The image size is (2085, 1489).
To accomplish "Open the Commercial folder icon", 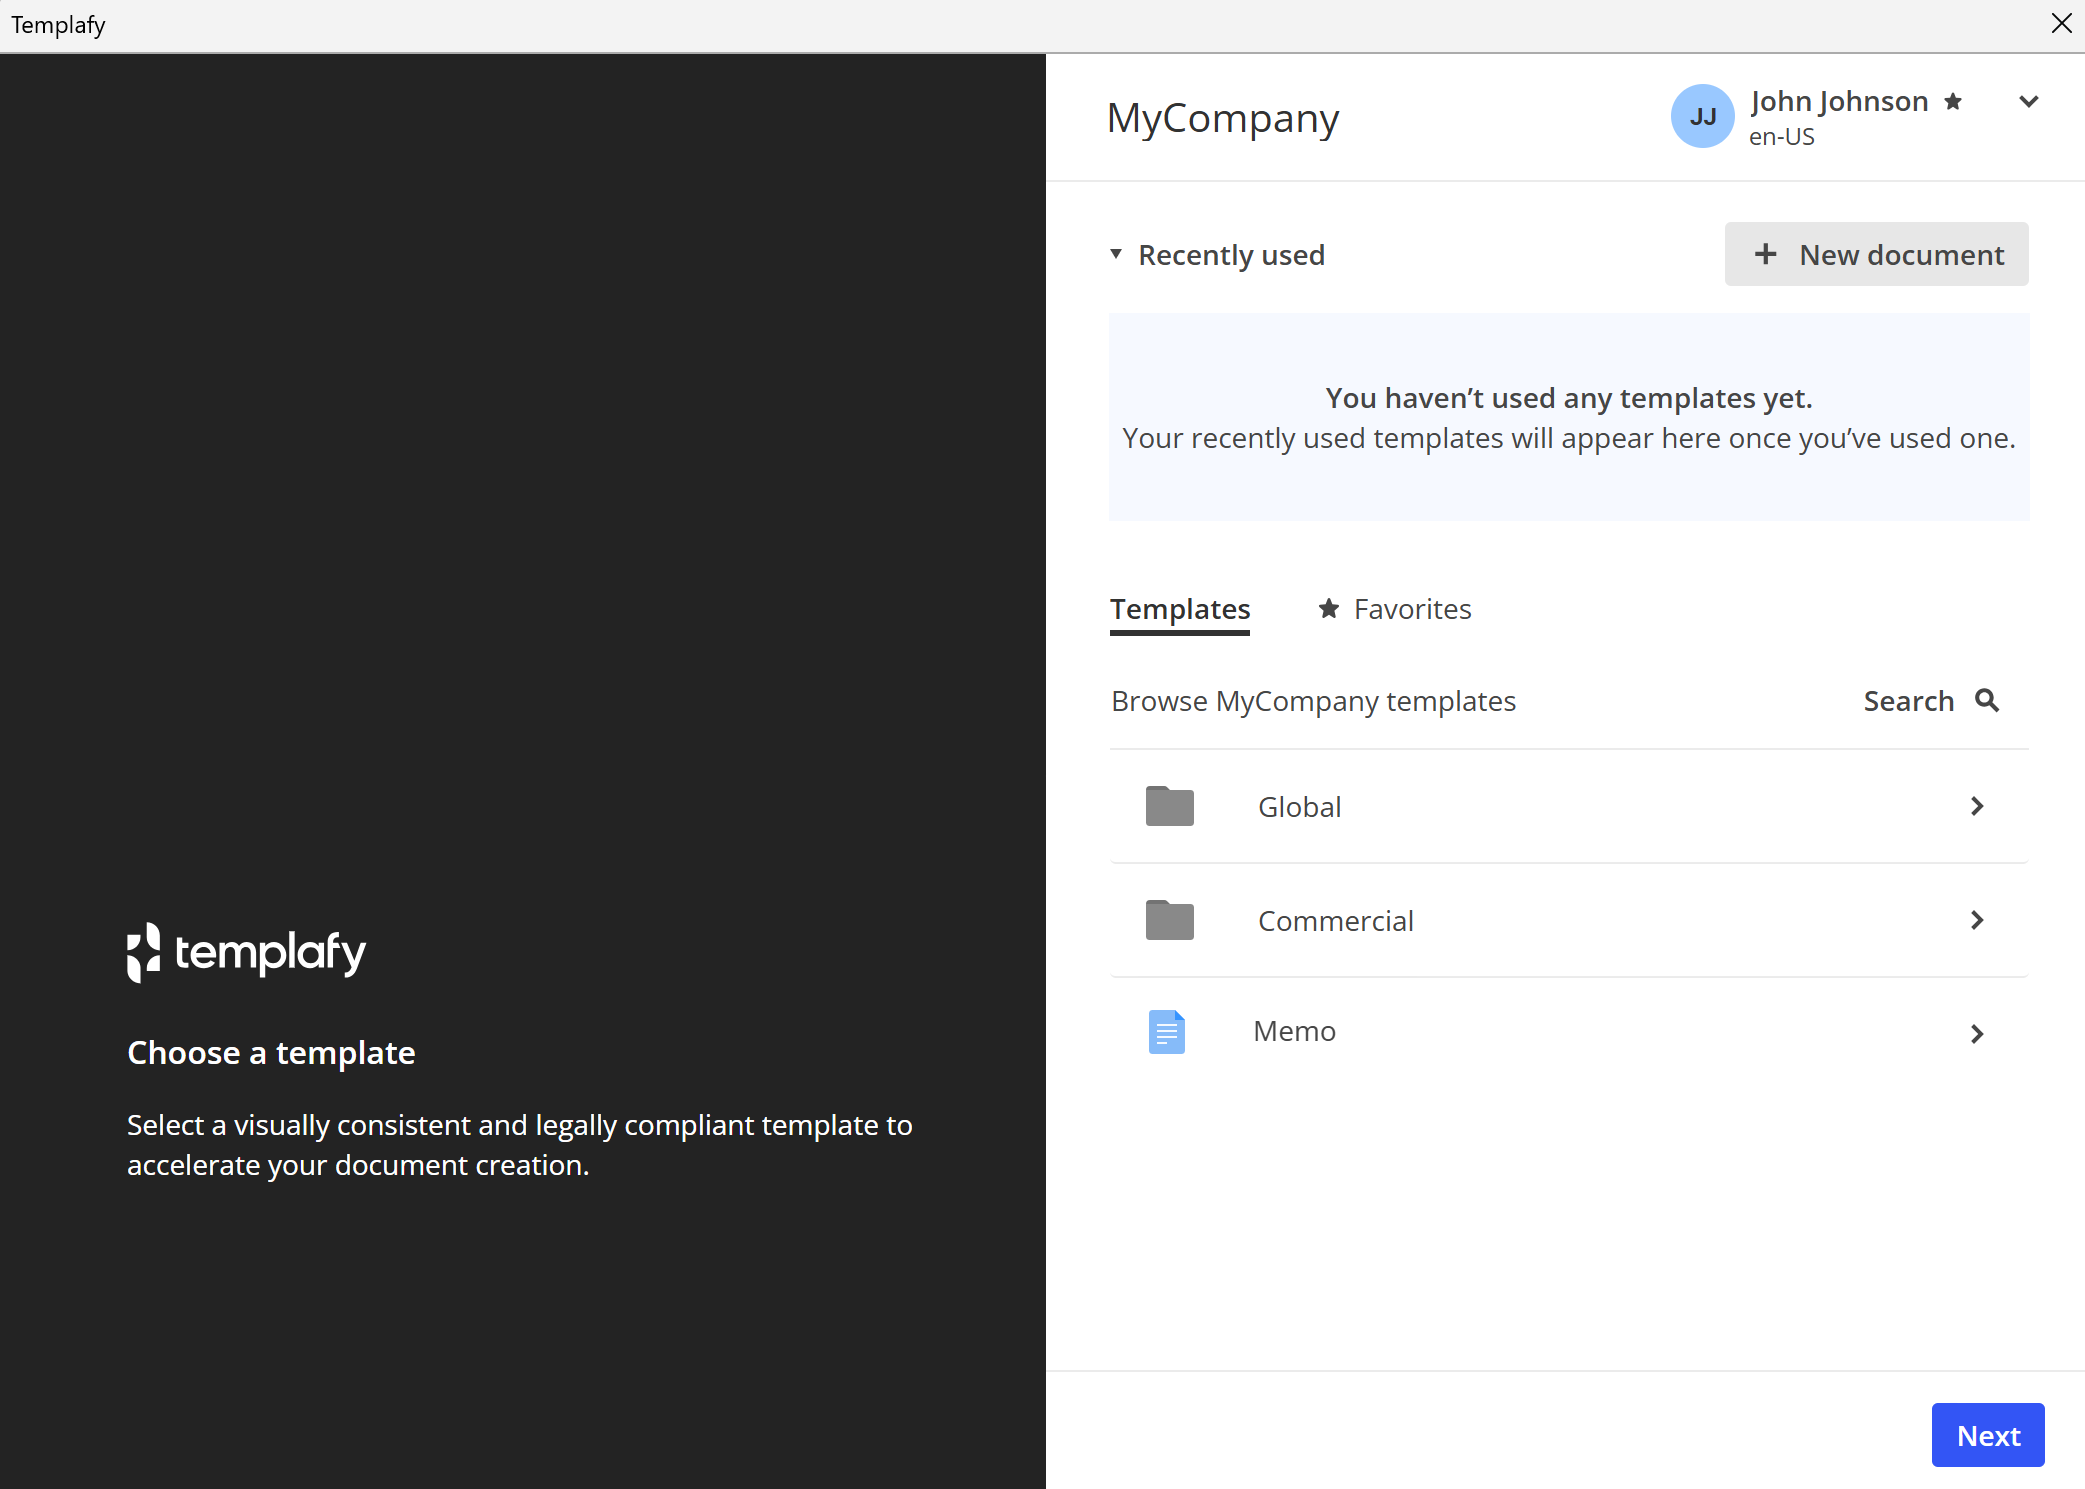I will click(x=1169, y=920).
